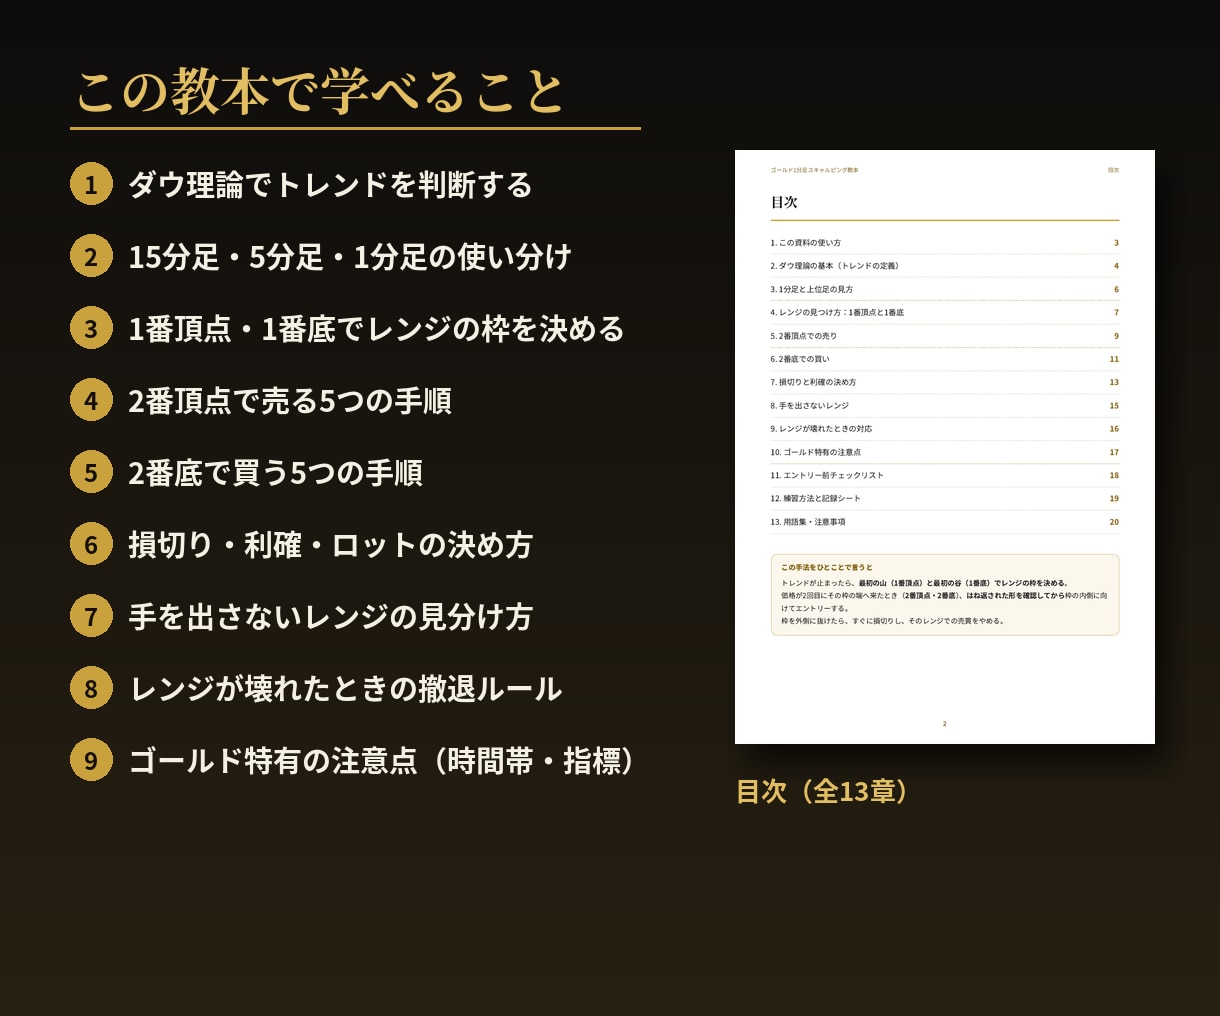Open contents entry '13. 用語集・注意事項'
This screenshot has height=1016, width=1220.
(808, 522)
